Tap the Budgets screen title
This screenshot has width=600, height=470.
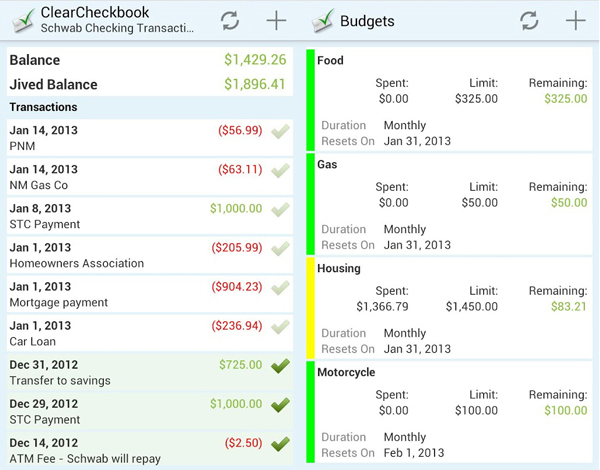point(367,21)
